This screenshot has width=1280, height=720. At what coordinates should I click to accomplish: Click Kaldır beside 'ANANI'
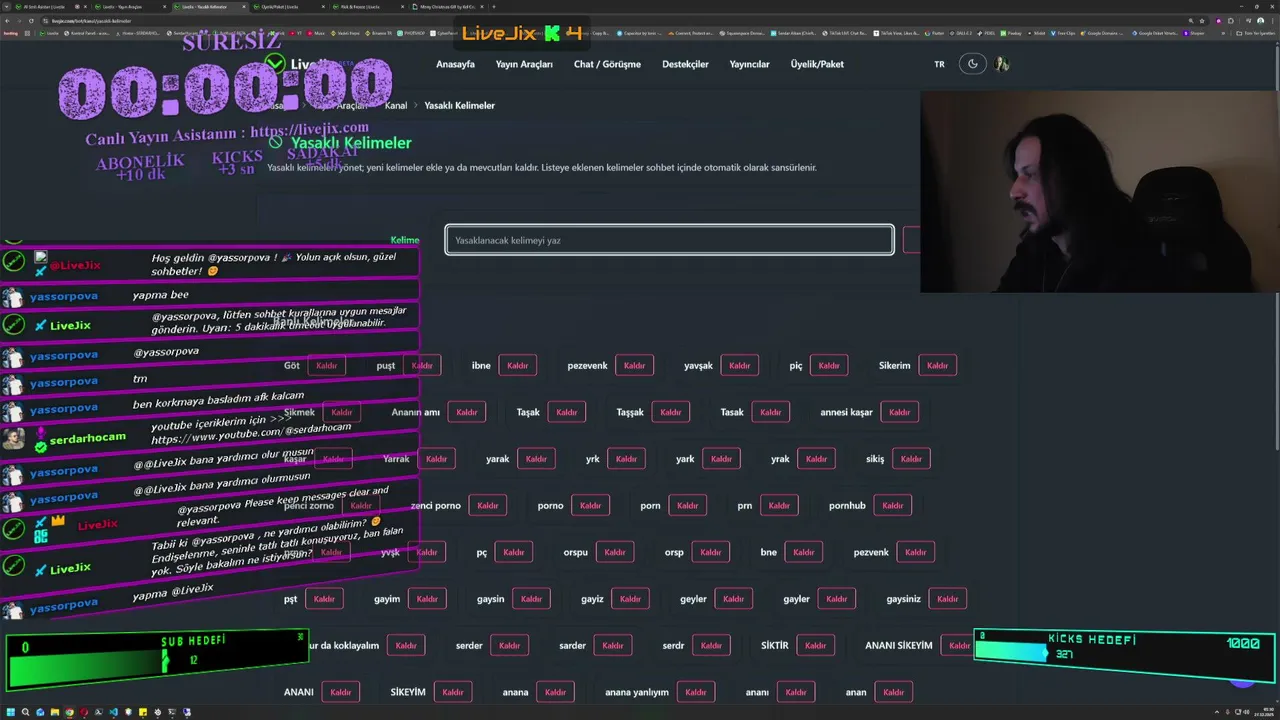coord(340,692)
